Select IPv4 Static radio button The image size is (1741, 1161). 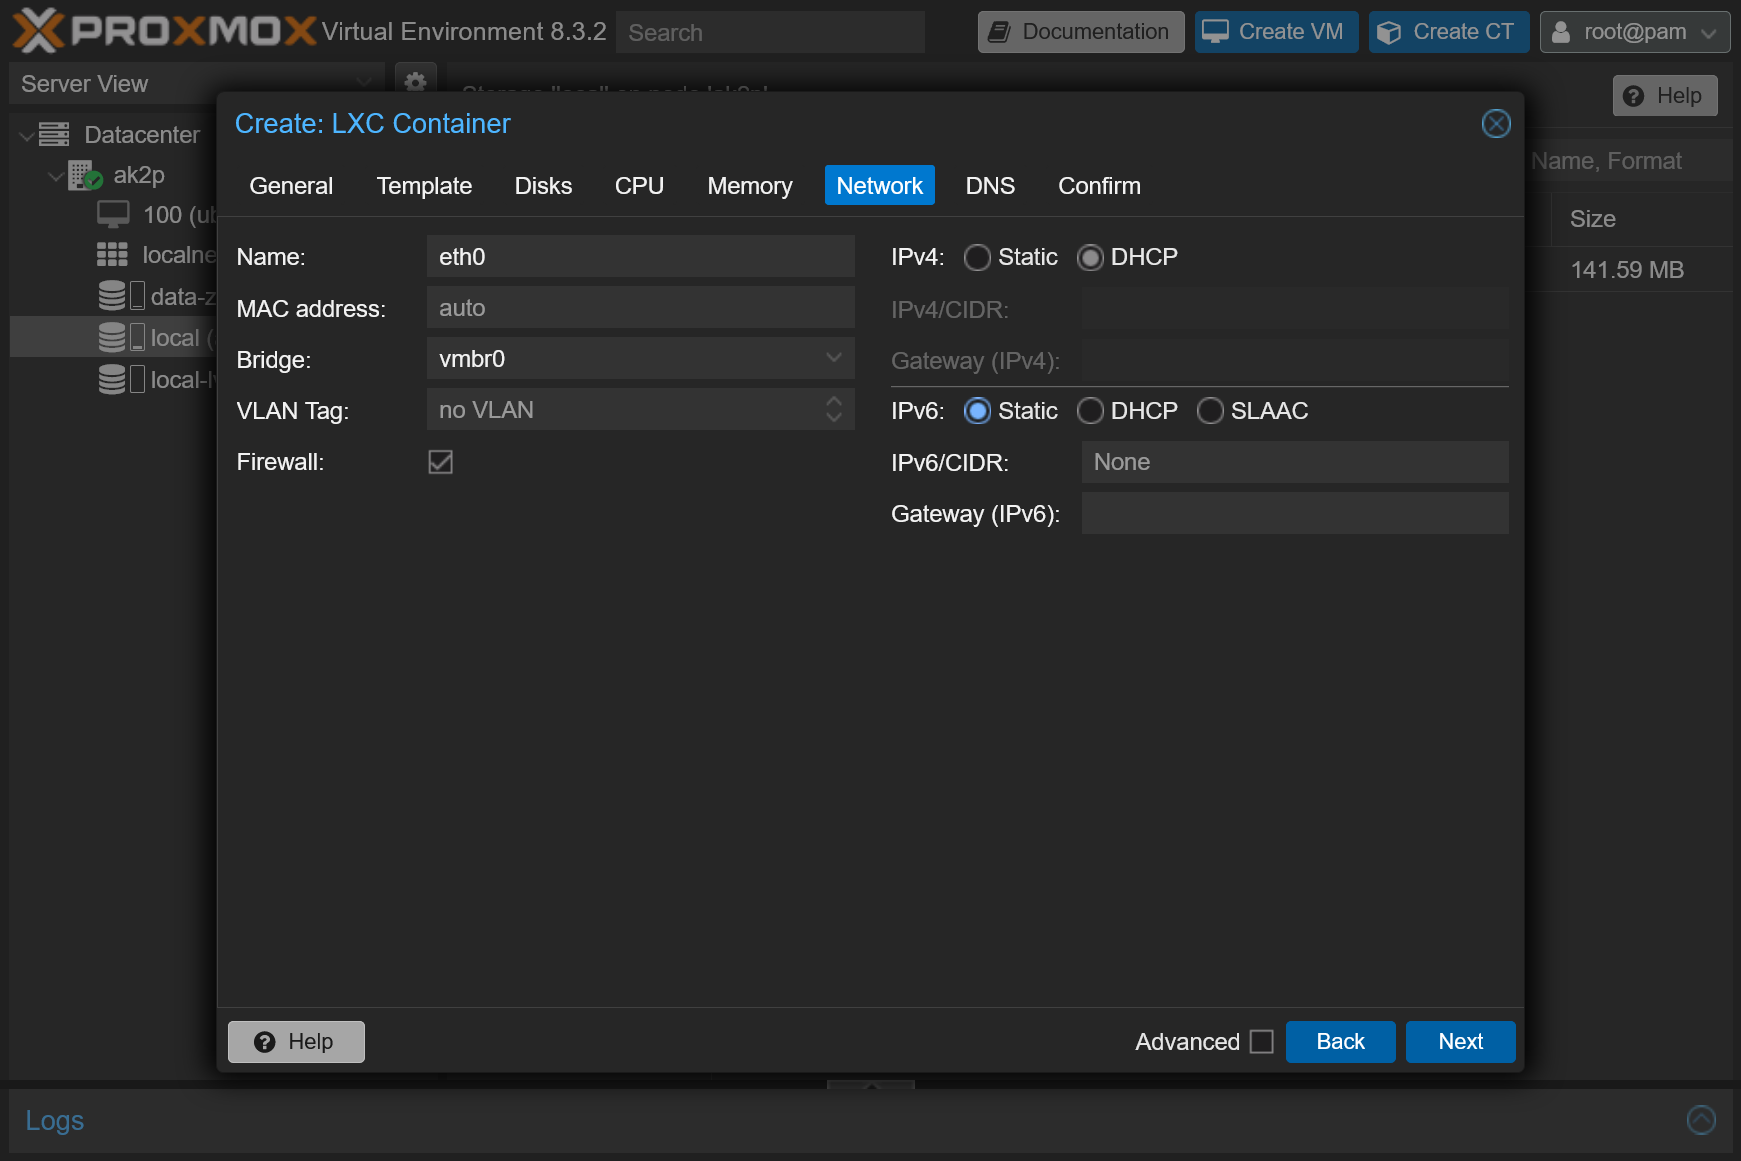[977, 257]
